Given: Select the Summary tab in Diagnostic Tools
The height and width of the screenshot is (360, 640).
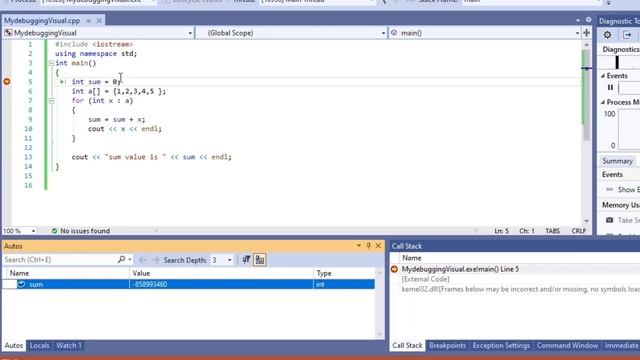Looking at the screenshot, I should point(617,161).
